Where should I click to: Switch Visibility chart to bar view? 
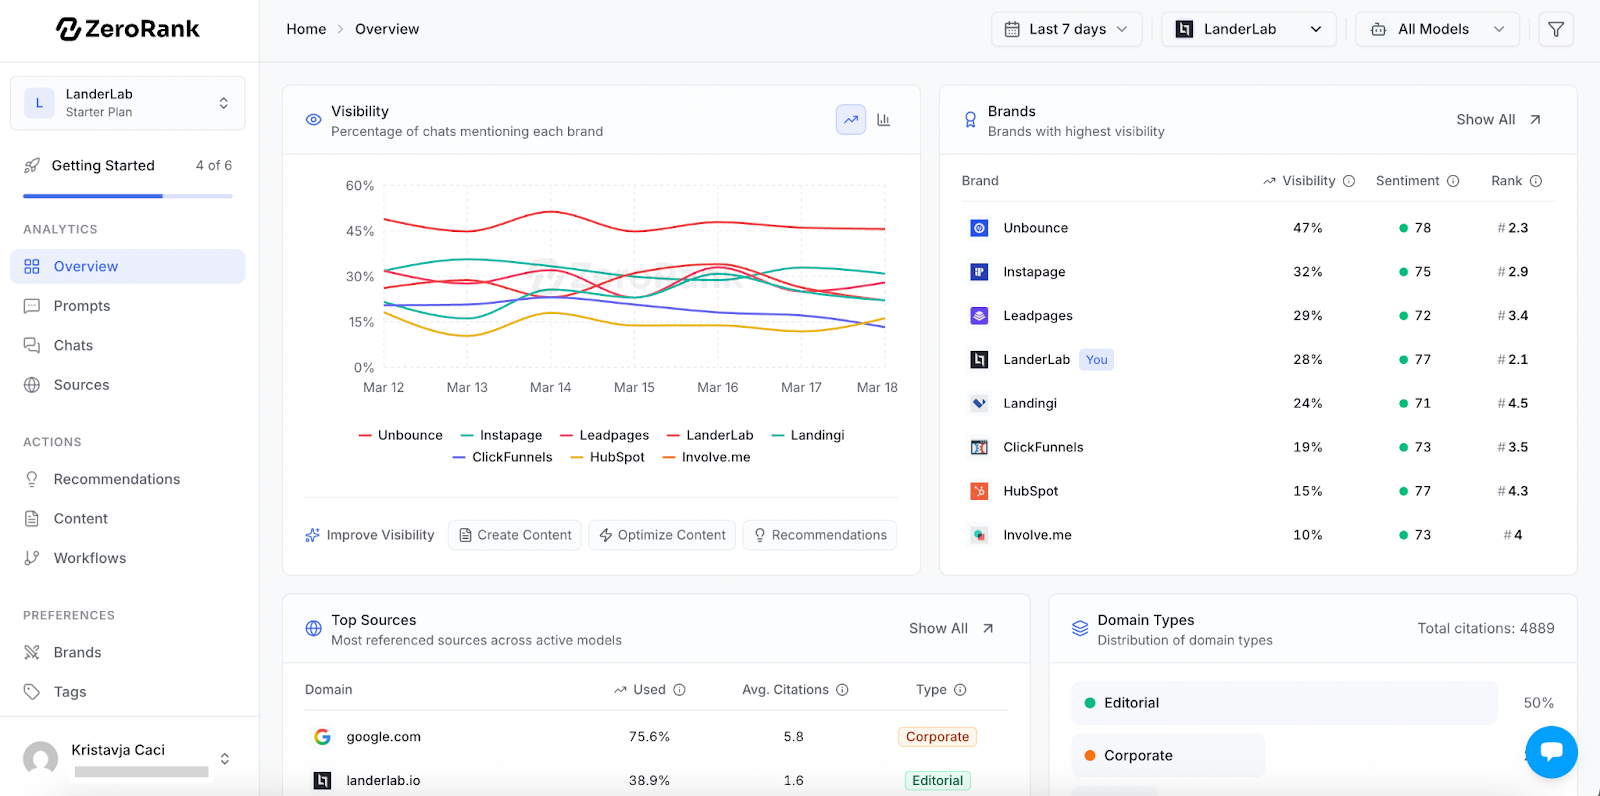(884, 120)
